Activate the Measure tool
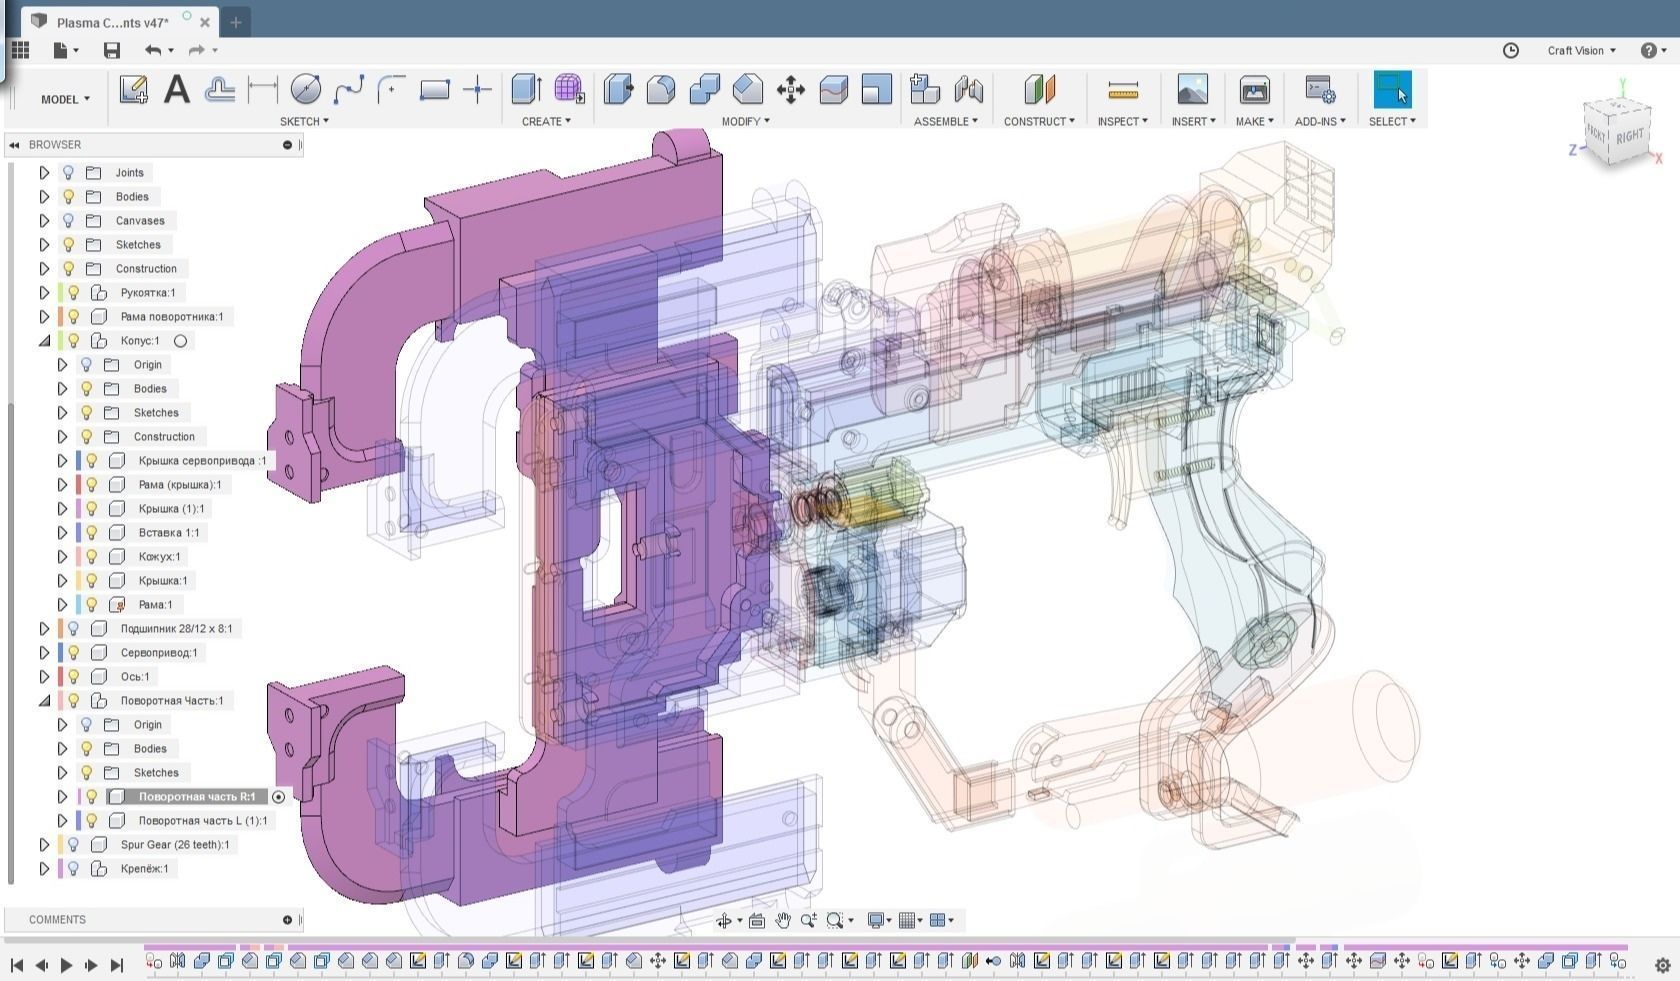The width and height of the screenshot is (1680, 981). click(x=1123, y=90)
